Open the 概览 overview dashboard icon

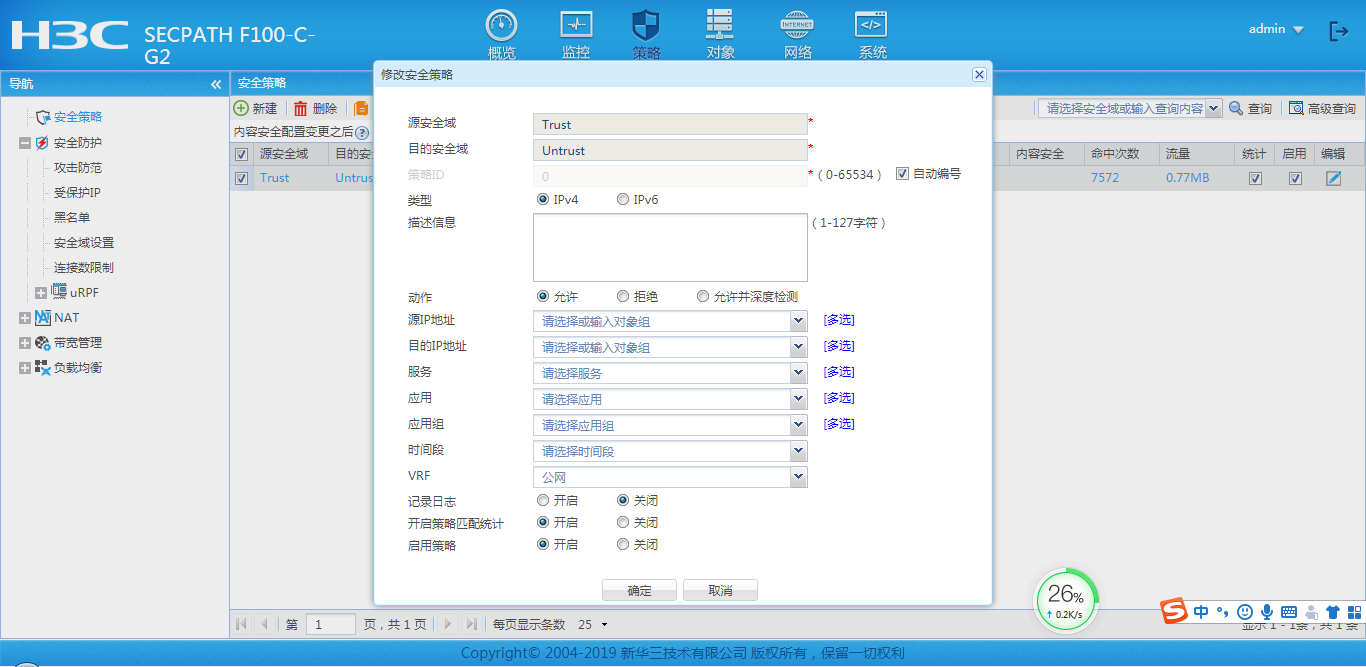(x=502, y=25)
